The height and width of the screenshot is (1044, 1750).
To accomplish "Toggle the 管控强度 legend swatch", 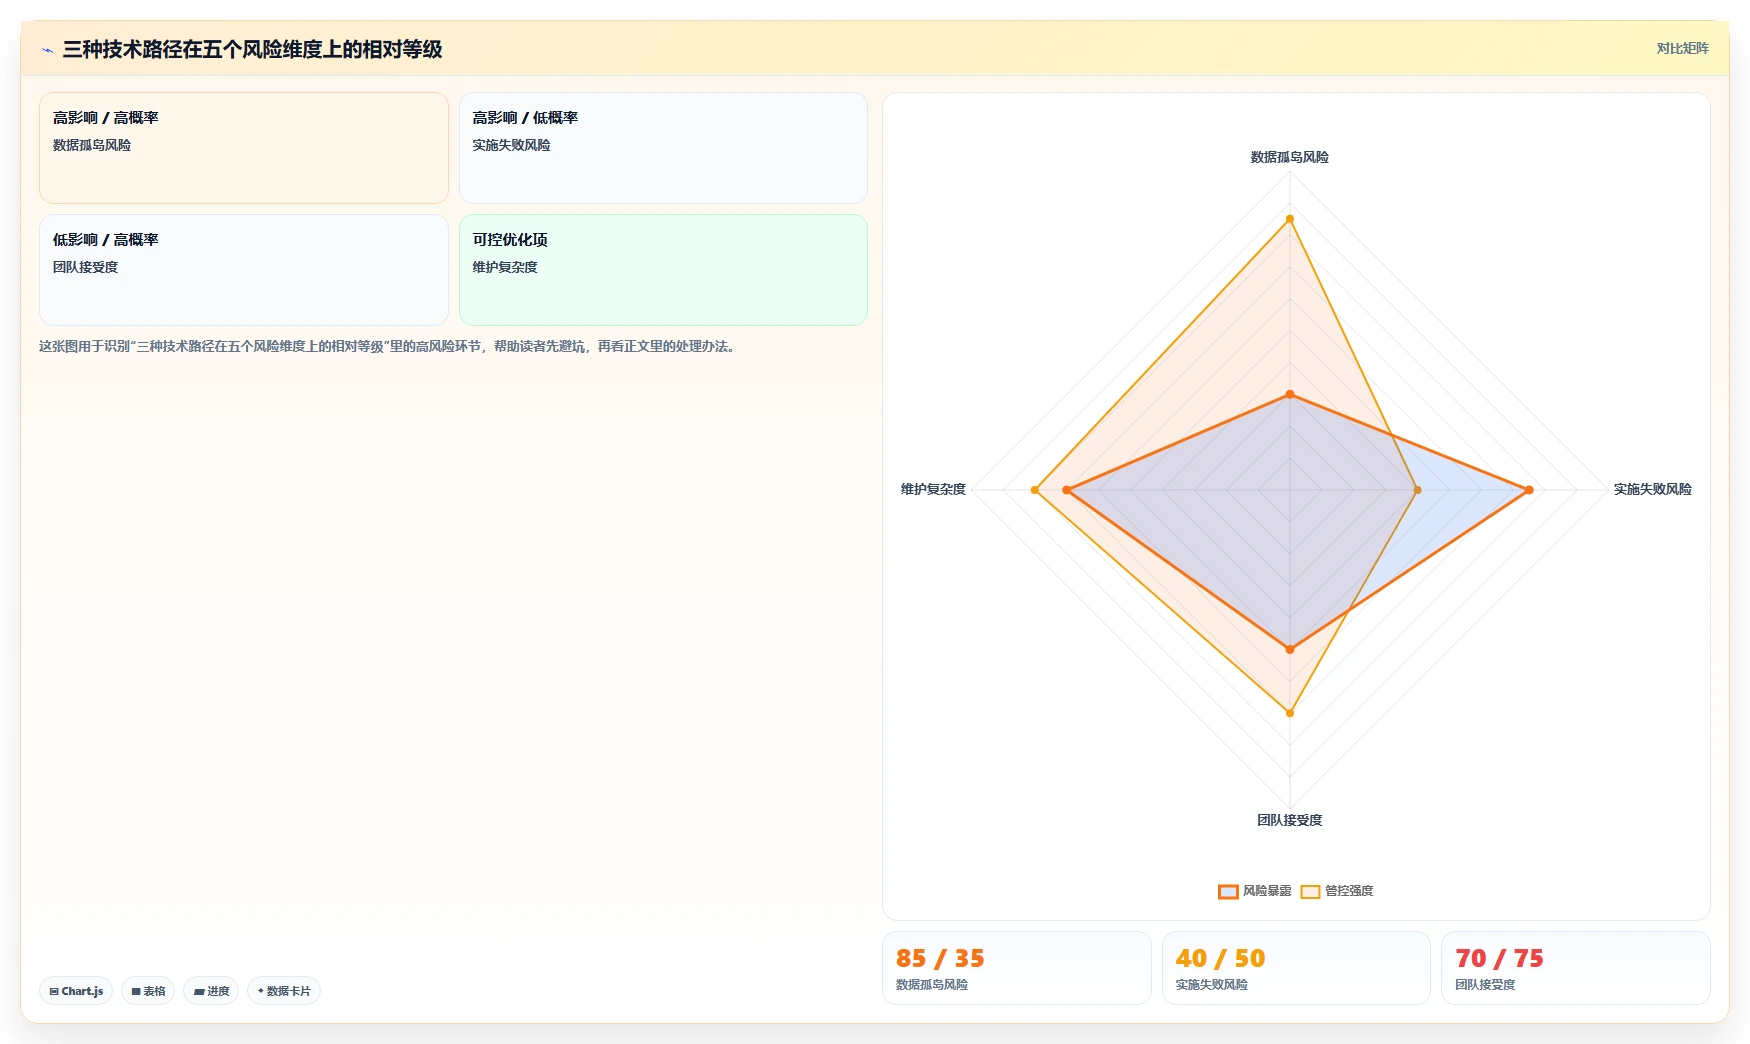I will [x=1310, y=891].
